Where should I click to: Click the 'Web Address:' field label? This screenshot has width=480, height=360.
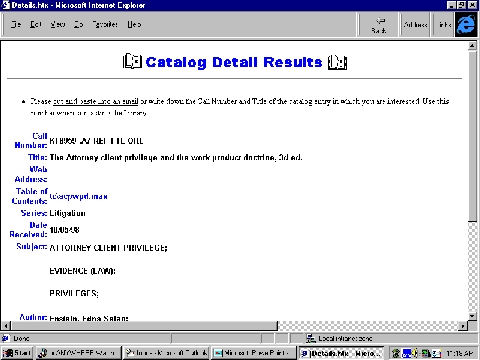[x=31, y=174]
